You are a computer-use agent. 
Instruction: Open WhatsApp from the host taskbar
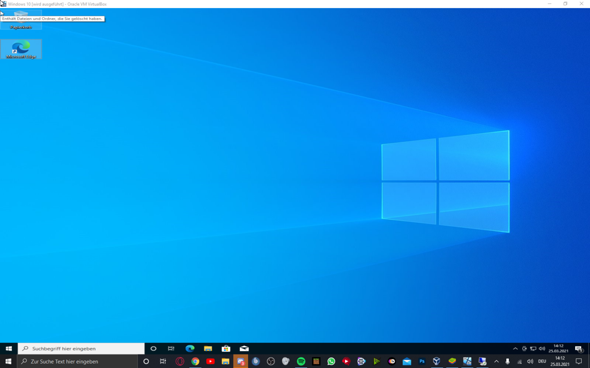pos(331,361)
